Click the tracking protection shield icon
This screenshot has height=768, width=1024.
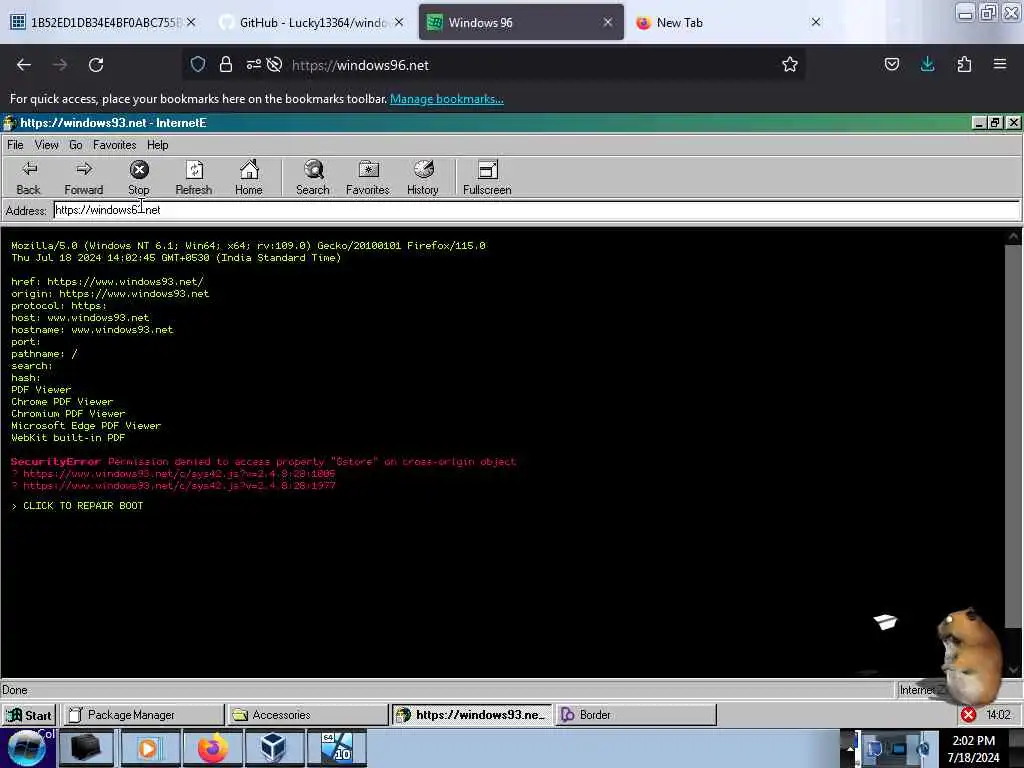(198, 64)
